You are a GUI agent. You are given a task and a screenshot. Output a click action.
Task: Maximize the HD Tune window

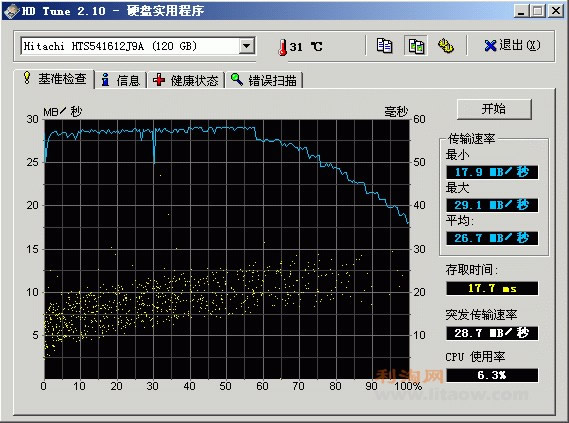[x=537, y=11]
